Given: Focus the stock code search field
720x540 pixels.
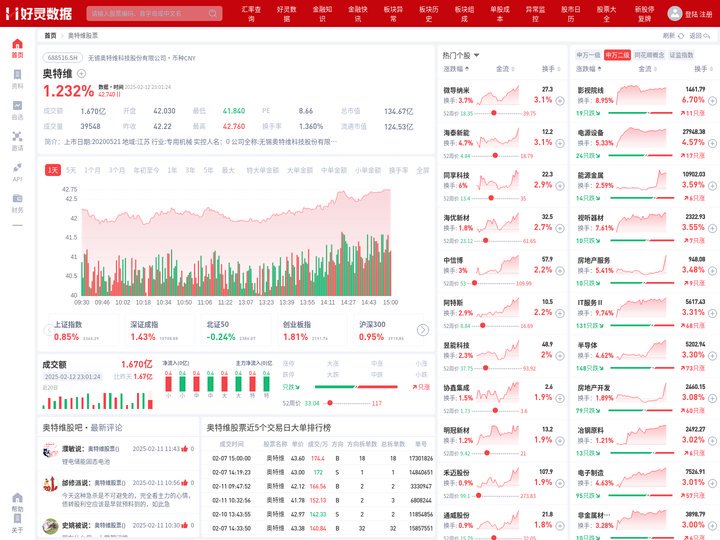Looking at the screenshot, I should coord(154,13).
